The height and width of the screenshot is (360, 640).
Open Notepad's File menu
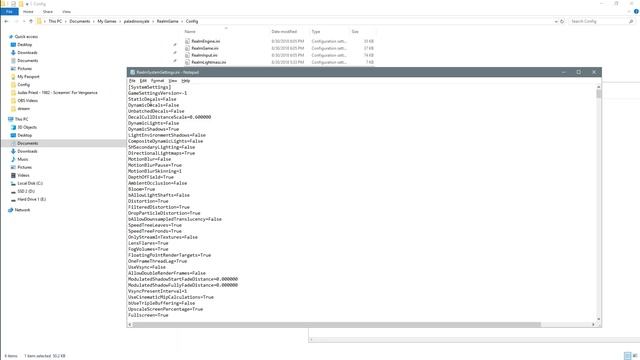(132, 81)
